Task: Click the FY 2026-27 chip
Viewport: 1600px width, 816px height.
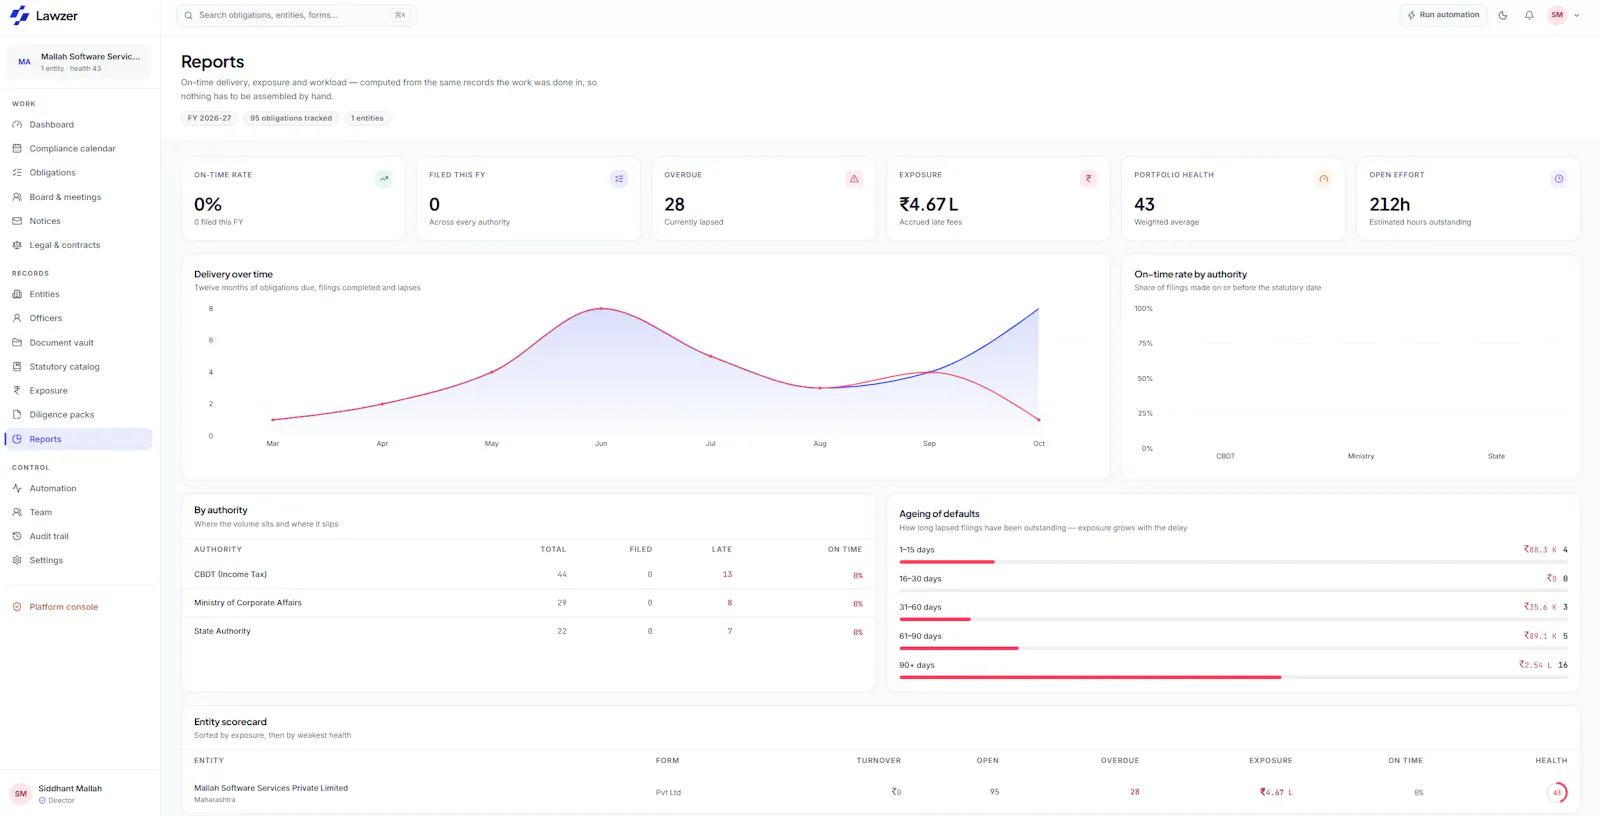Action: click(209, 118)
